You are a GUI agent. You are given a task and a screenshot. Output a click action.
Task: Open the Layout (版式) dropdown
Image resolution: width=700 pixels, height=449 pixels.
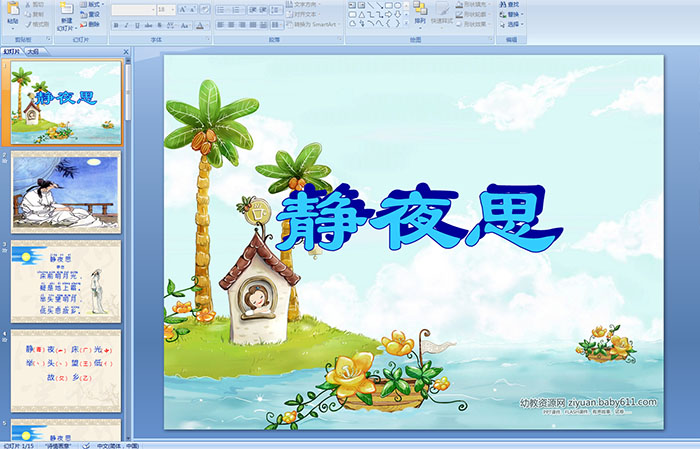(x=92, y=4)
